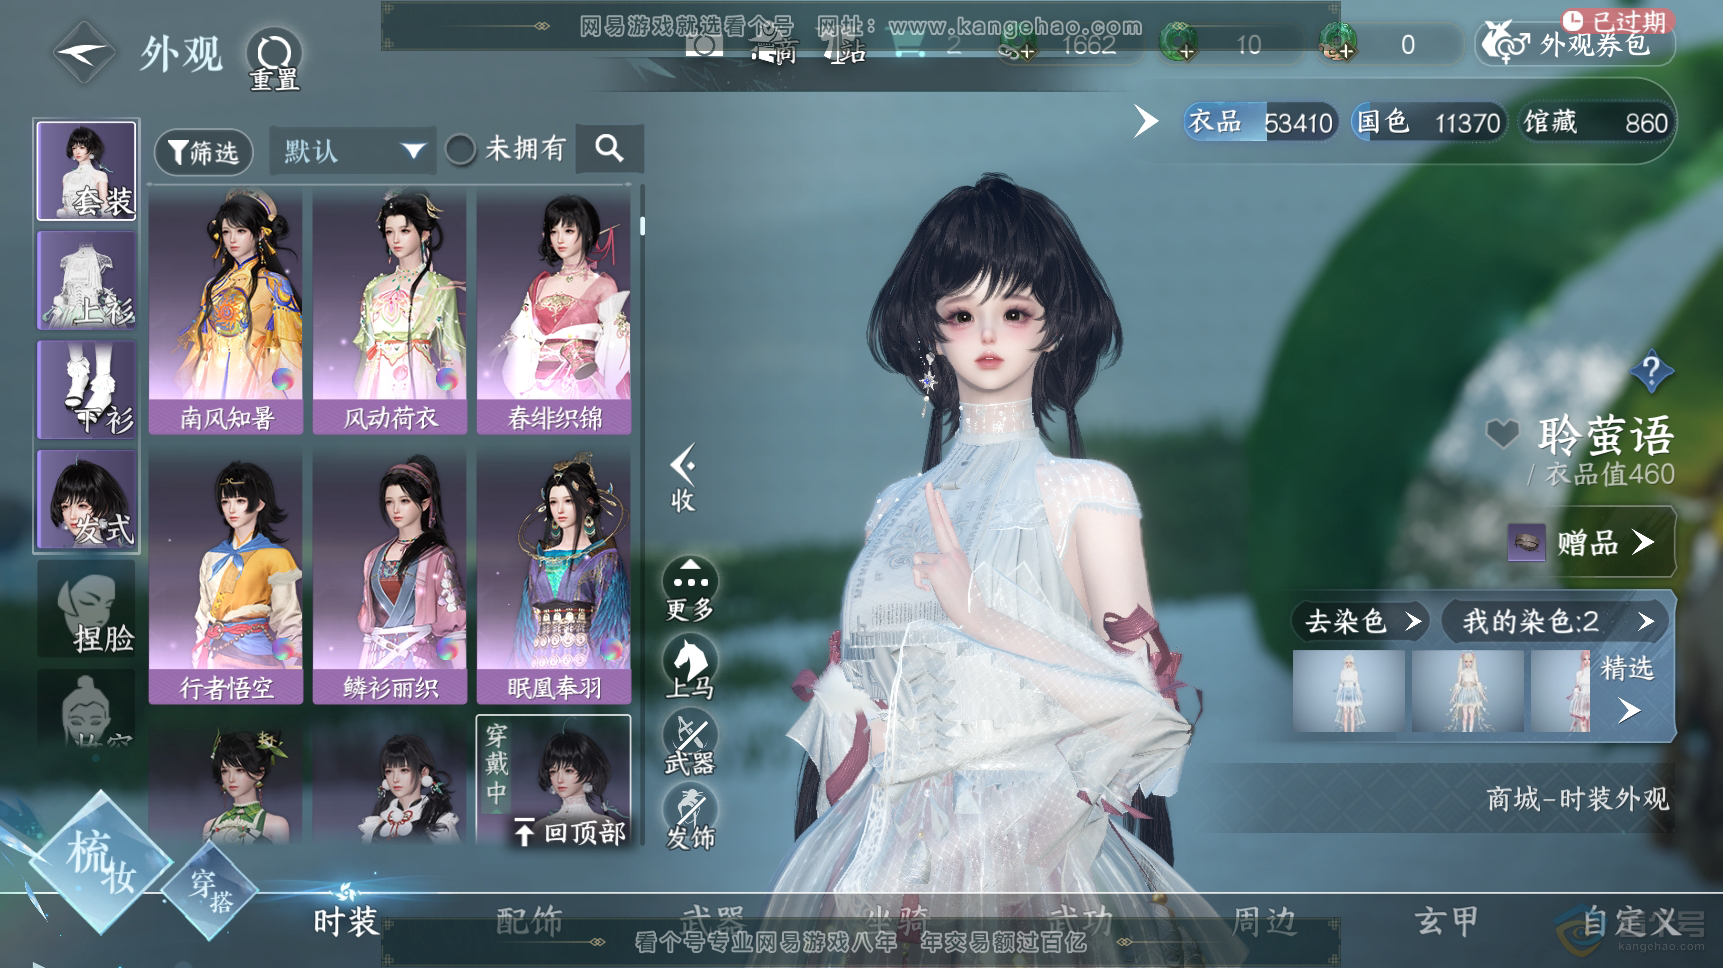Screen dimensions: 1723x968
Task: Return to list top with 回顶部
Action: [x=570, y=832]
